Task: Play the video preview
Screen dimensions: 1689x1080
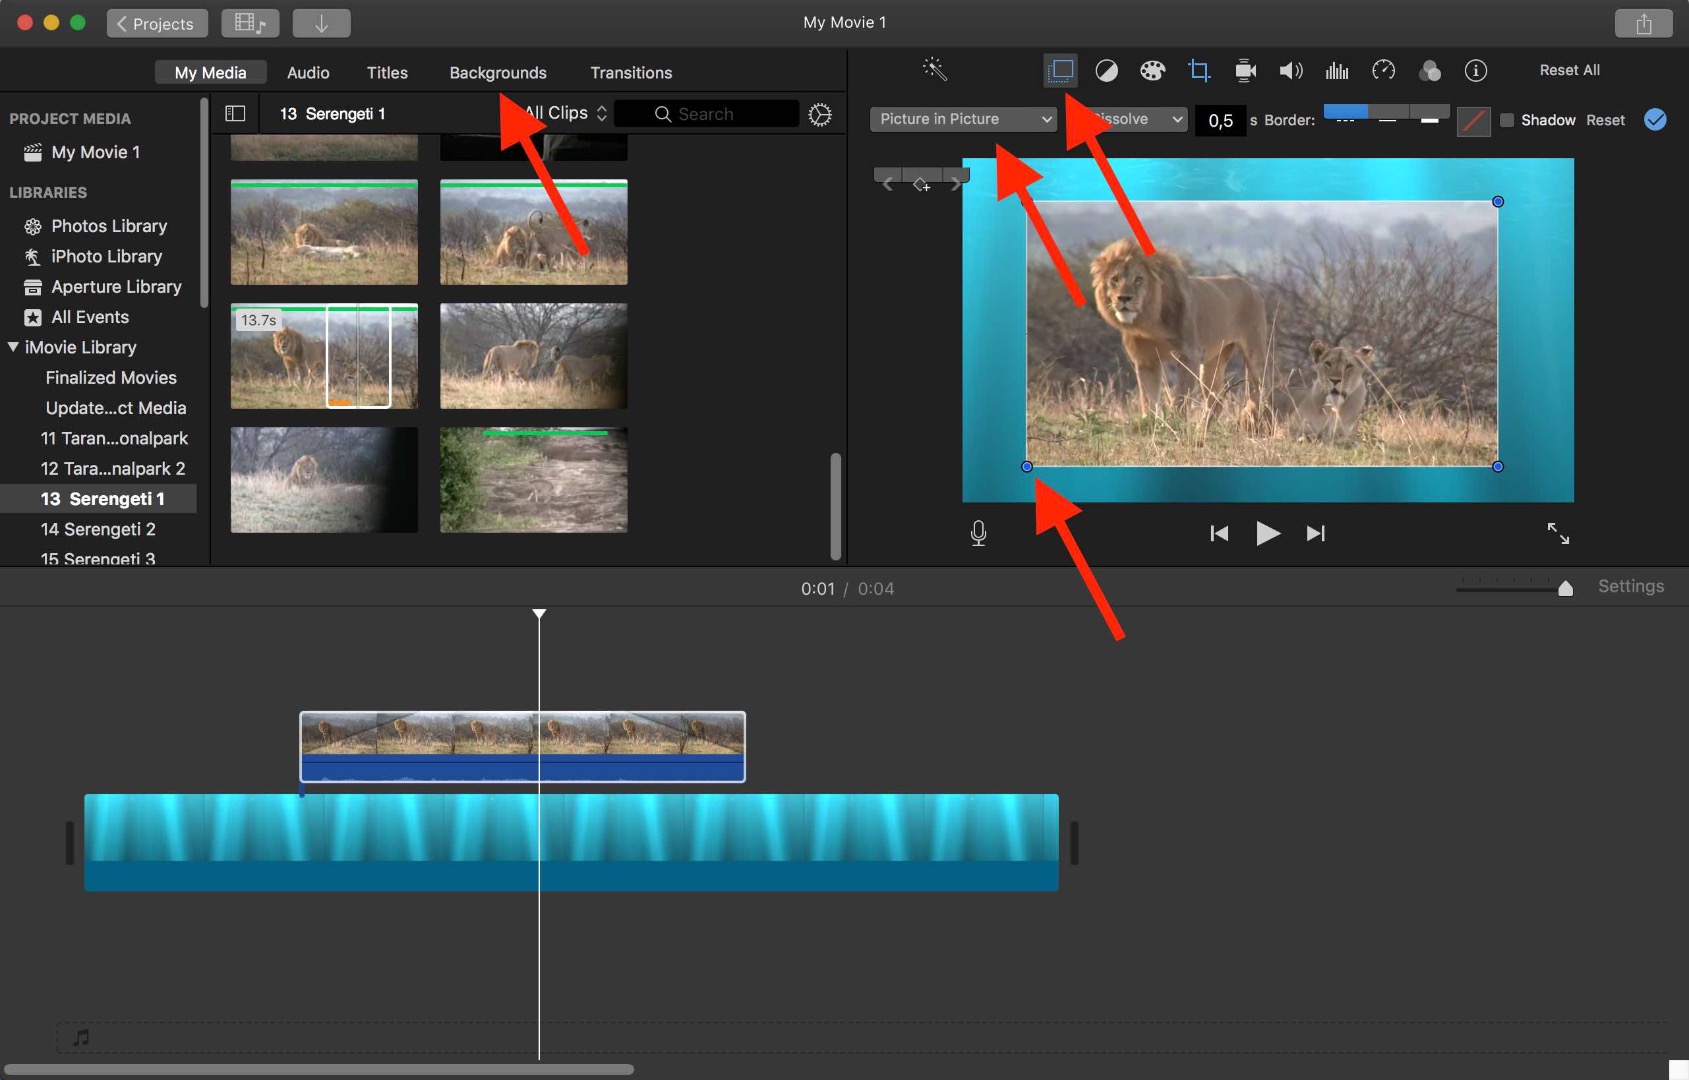Action: tap(1267, 534)
